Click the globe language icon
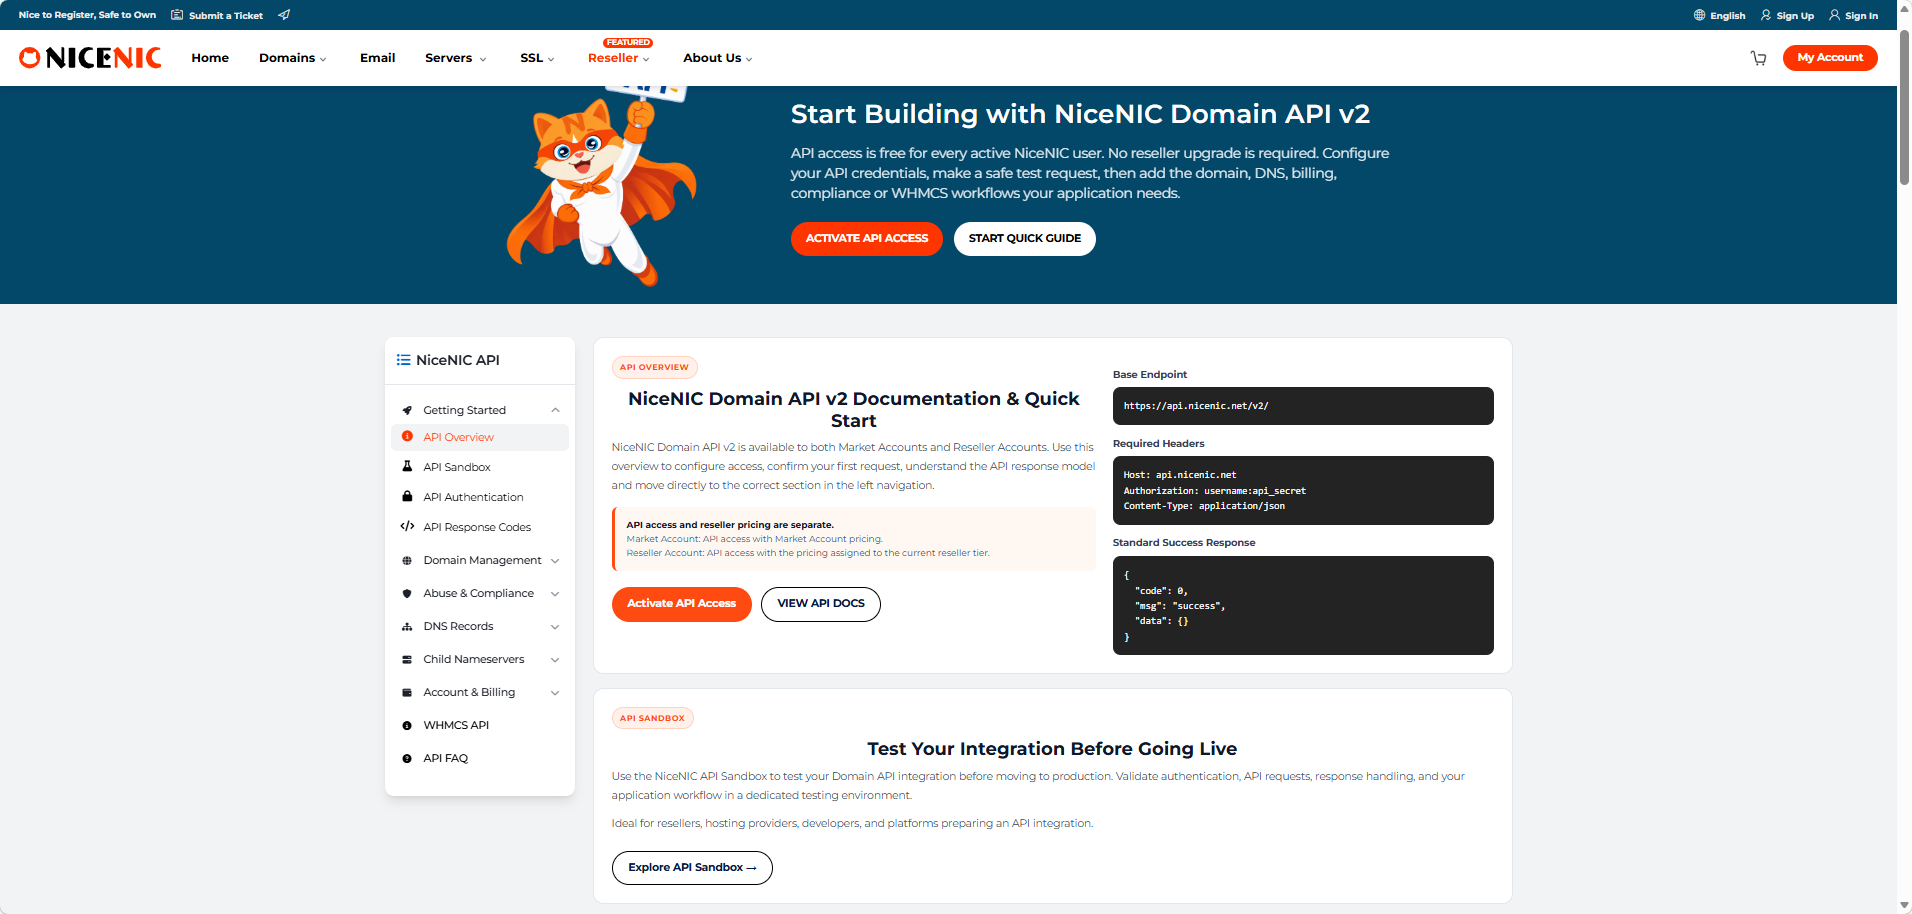 pyautogui.click(x=1699, y=15)
